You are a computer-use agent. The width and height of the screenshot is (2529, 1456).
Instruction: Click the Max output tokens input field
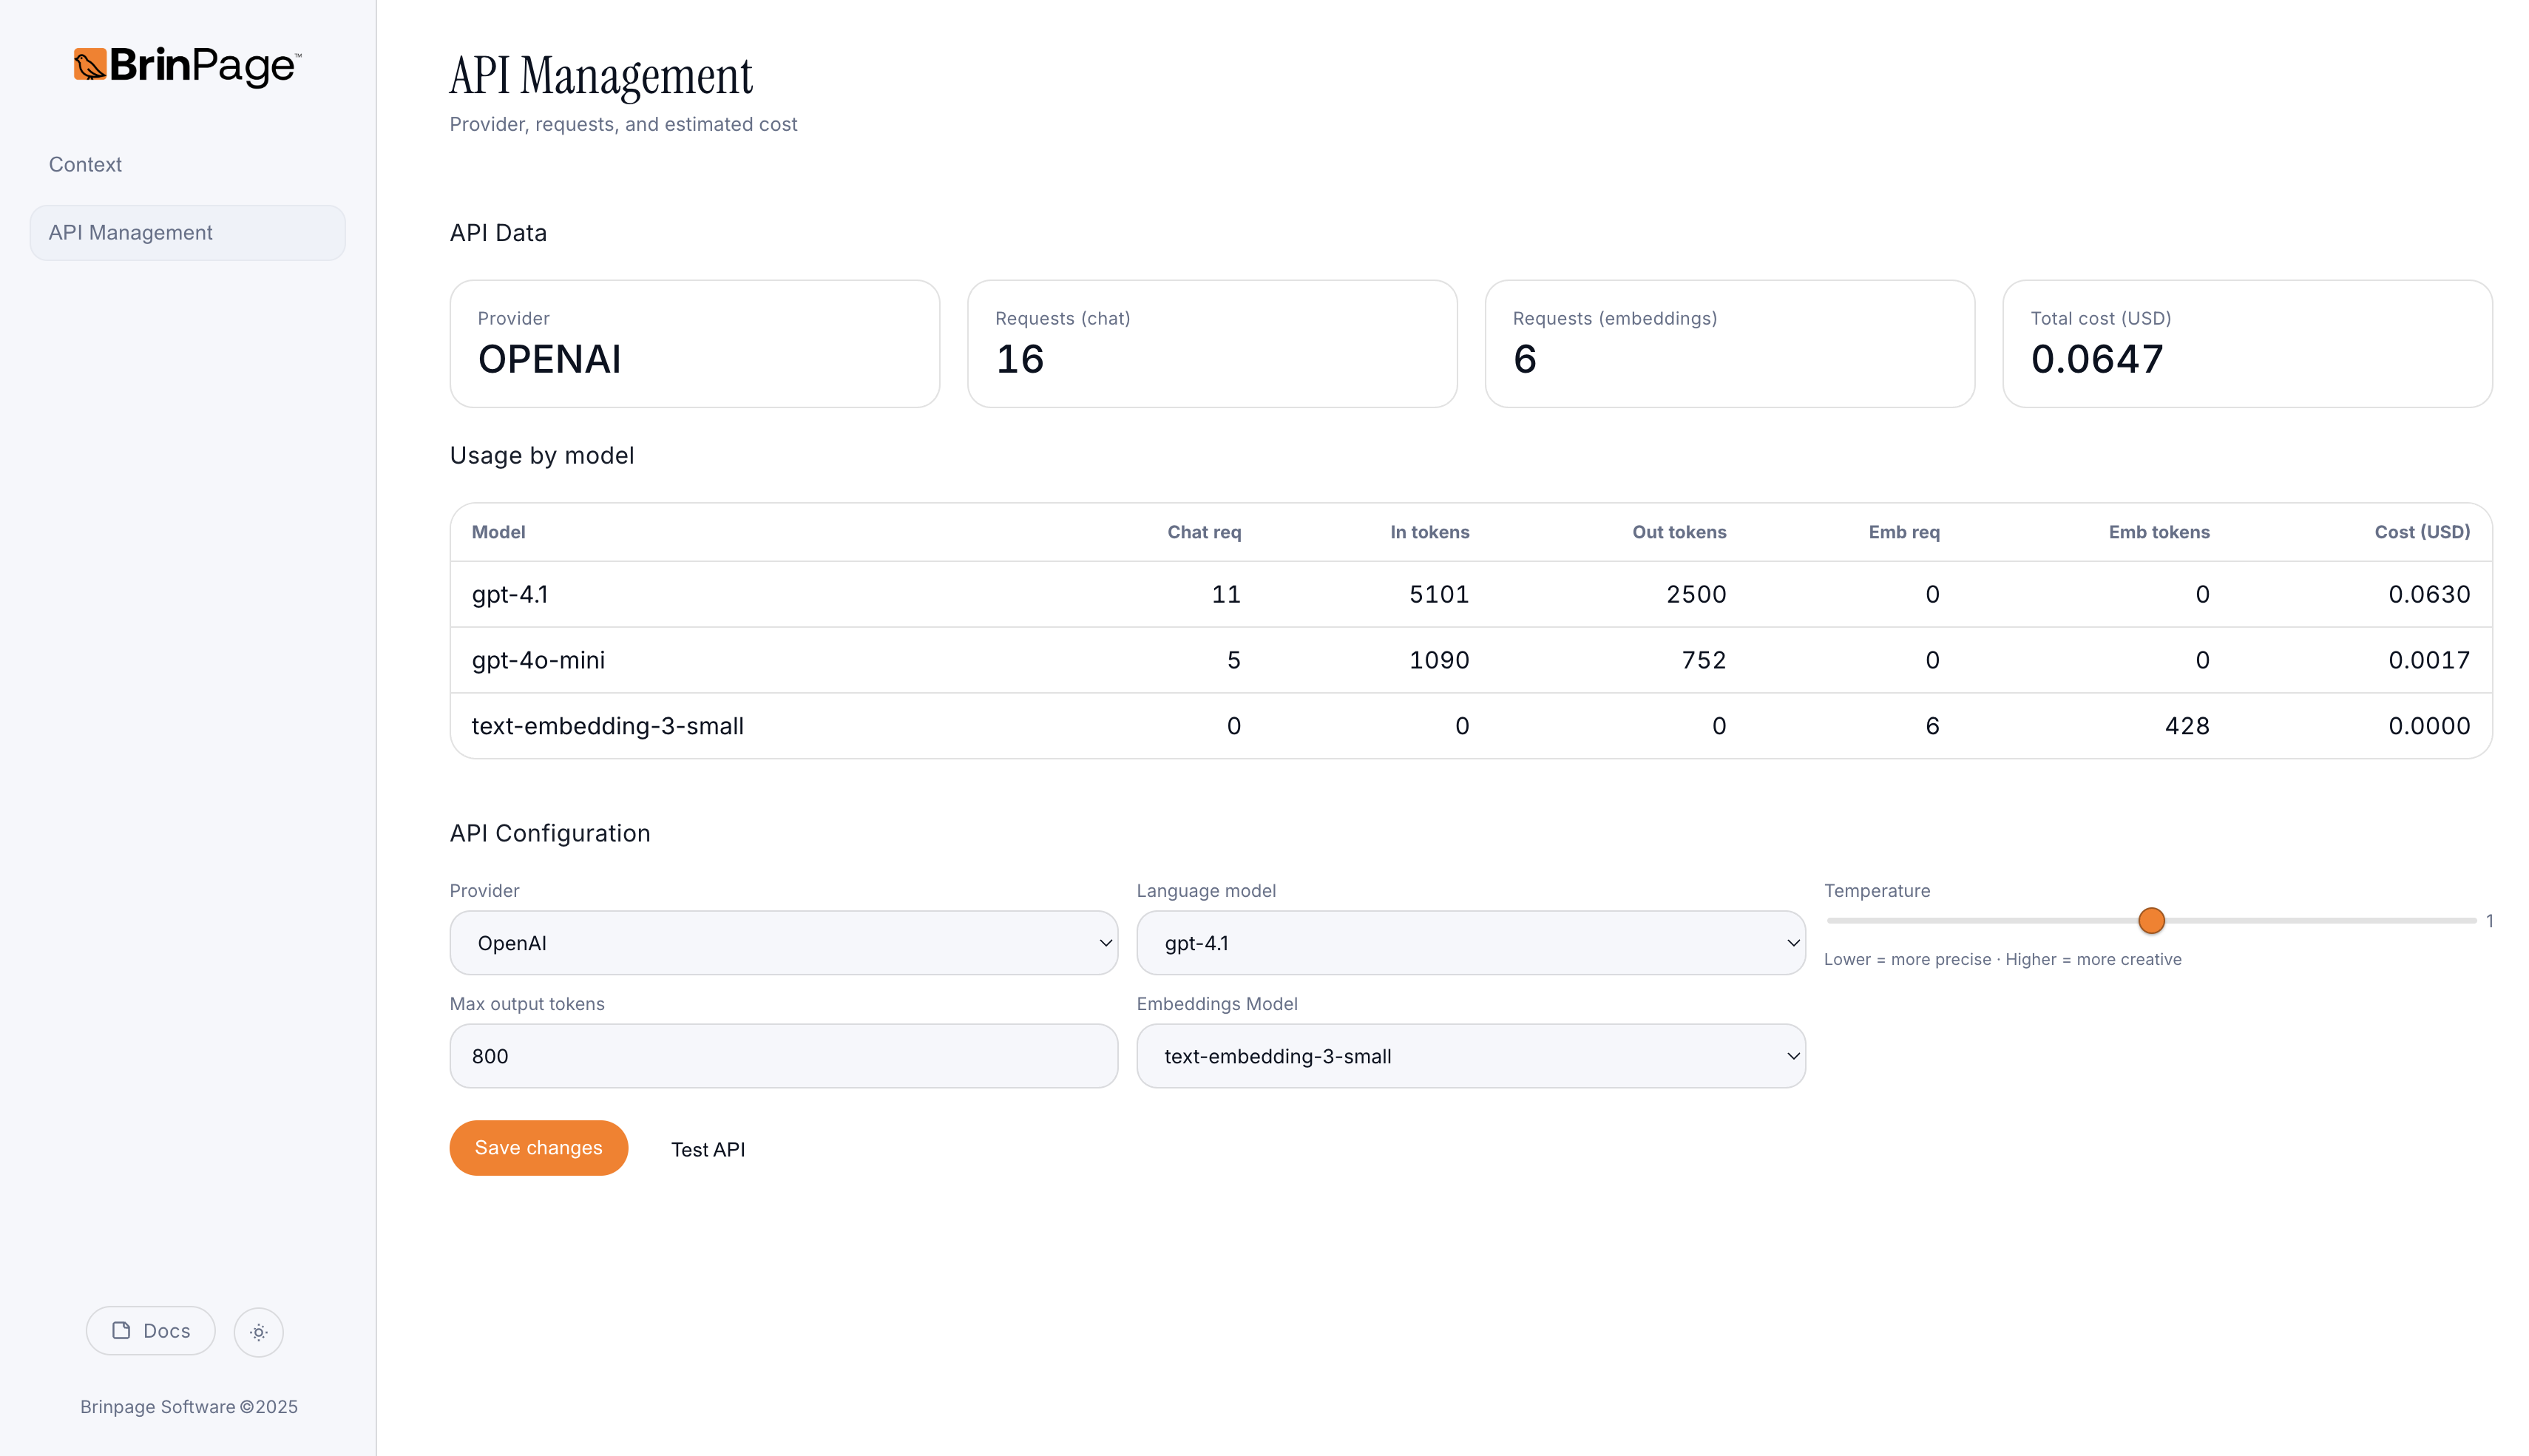click(784, 1055)
